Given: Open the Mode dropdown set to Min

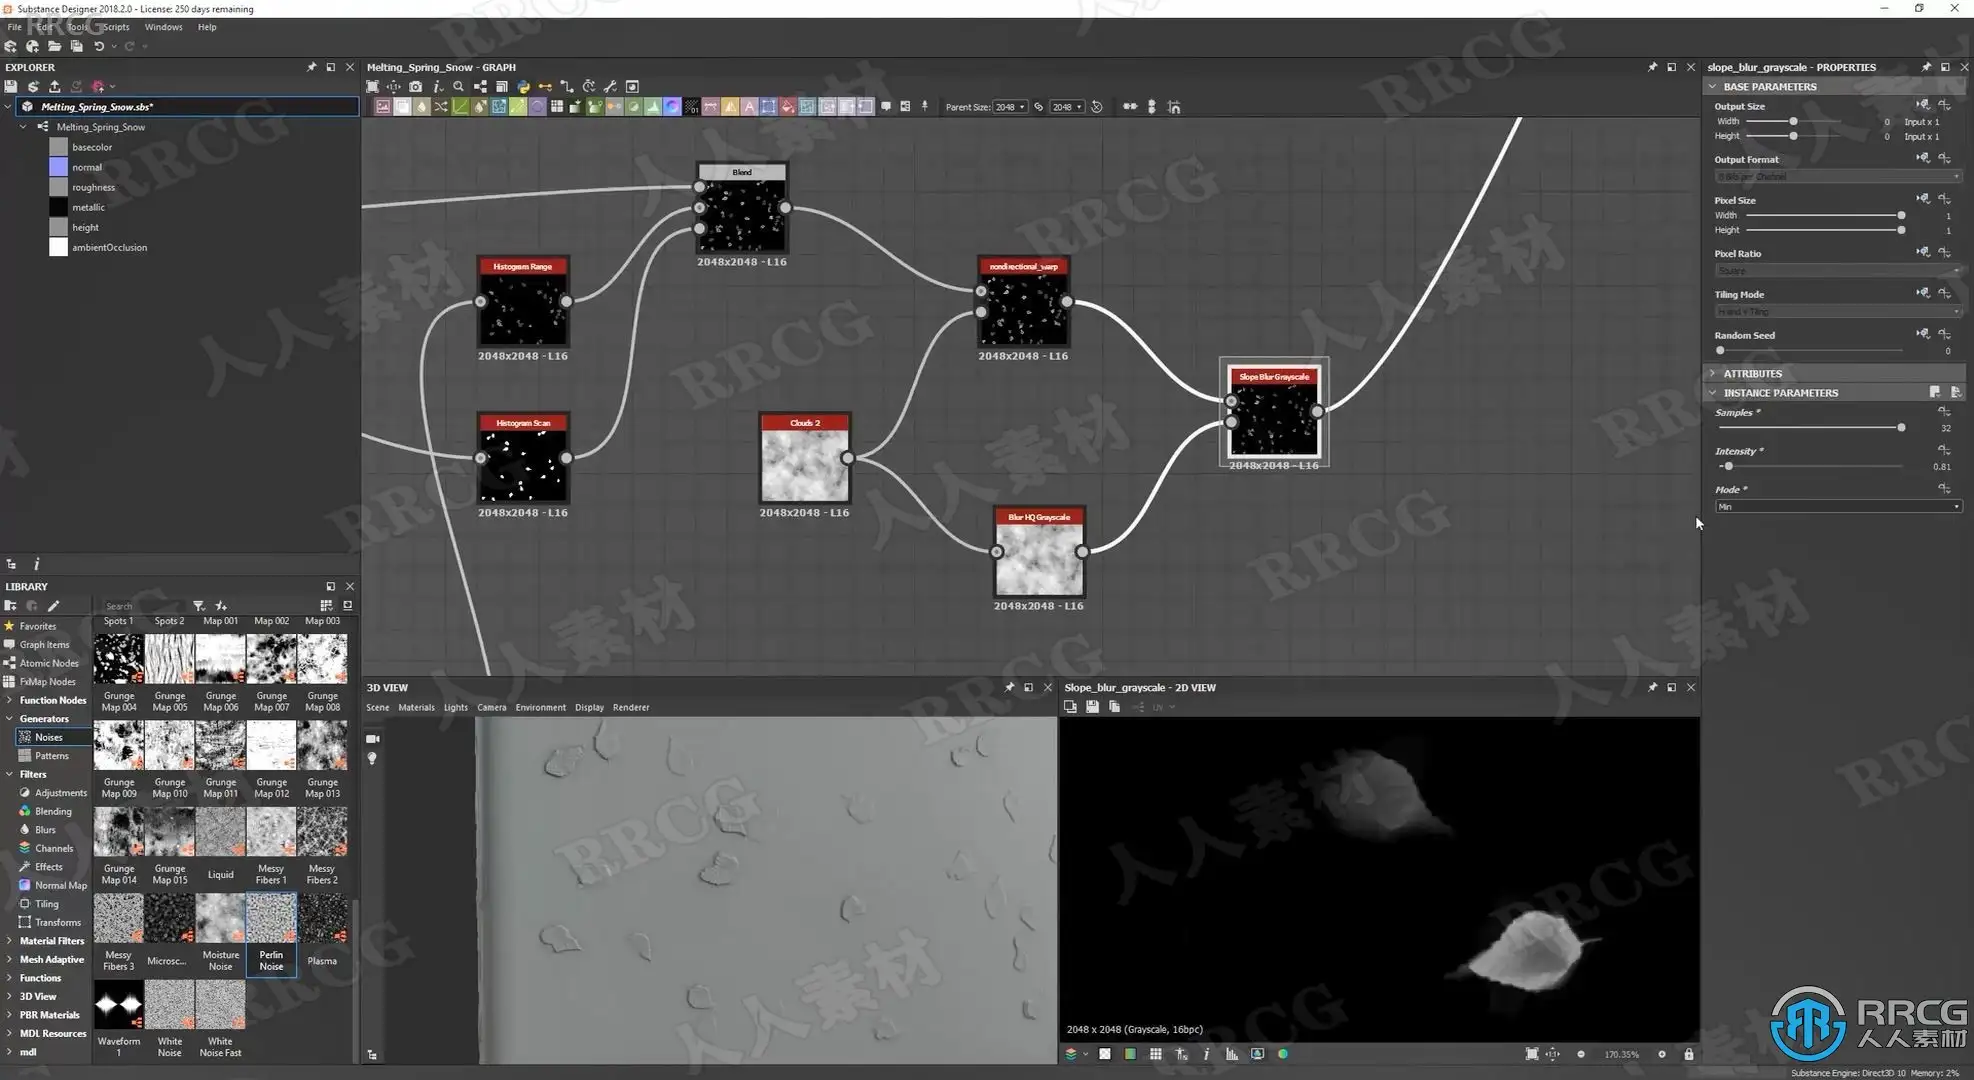Looking at the screenshot, I should pos(1837,507).
